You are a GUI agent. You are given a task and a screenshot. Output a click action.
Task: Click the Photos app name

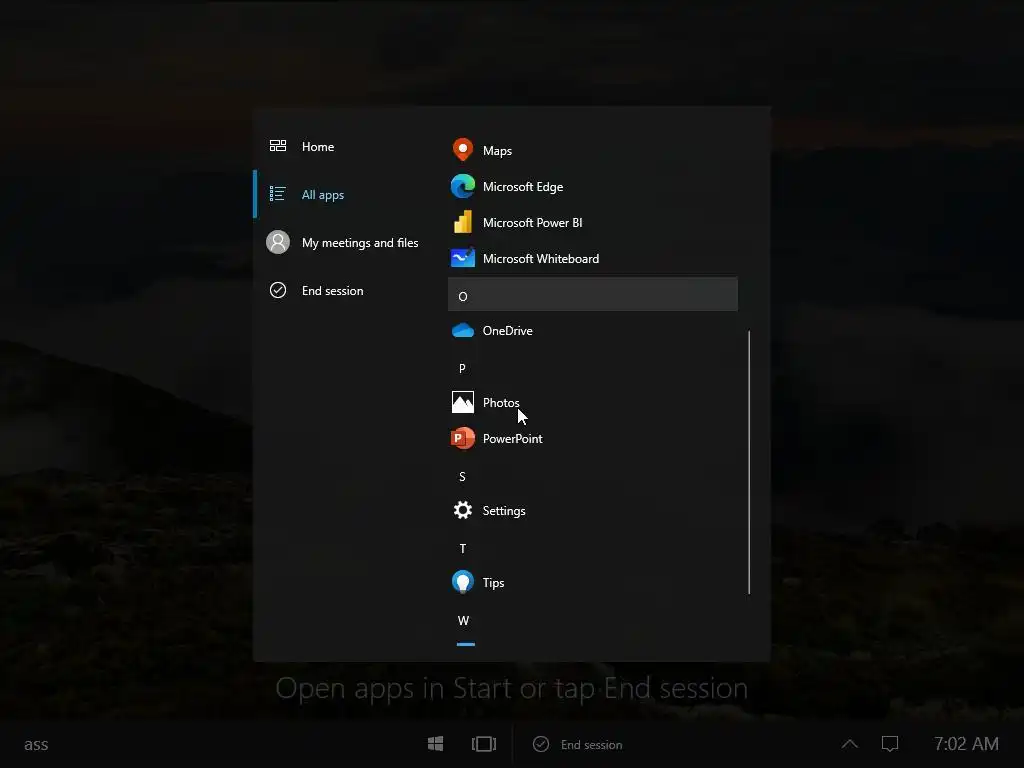pos(501,403)
